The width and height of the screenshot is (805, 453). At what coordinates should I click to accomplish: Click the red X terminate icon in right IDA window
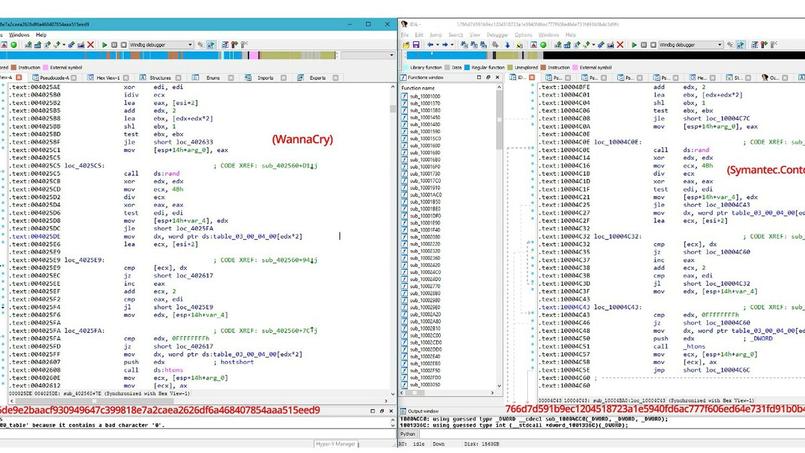tap(620, 45)
